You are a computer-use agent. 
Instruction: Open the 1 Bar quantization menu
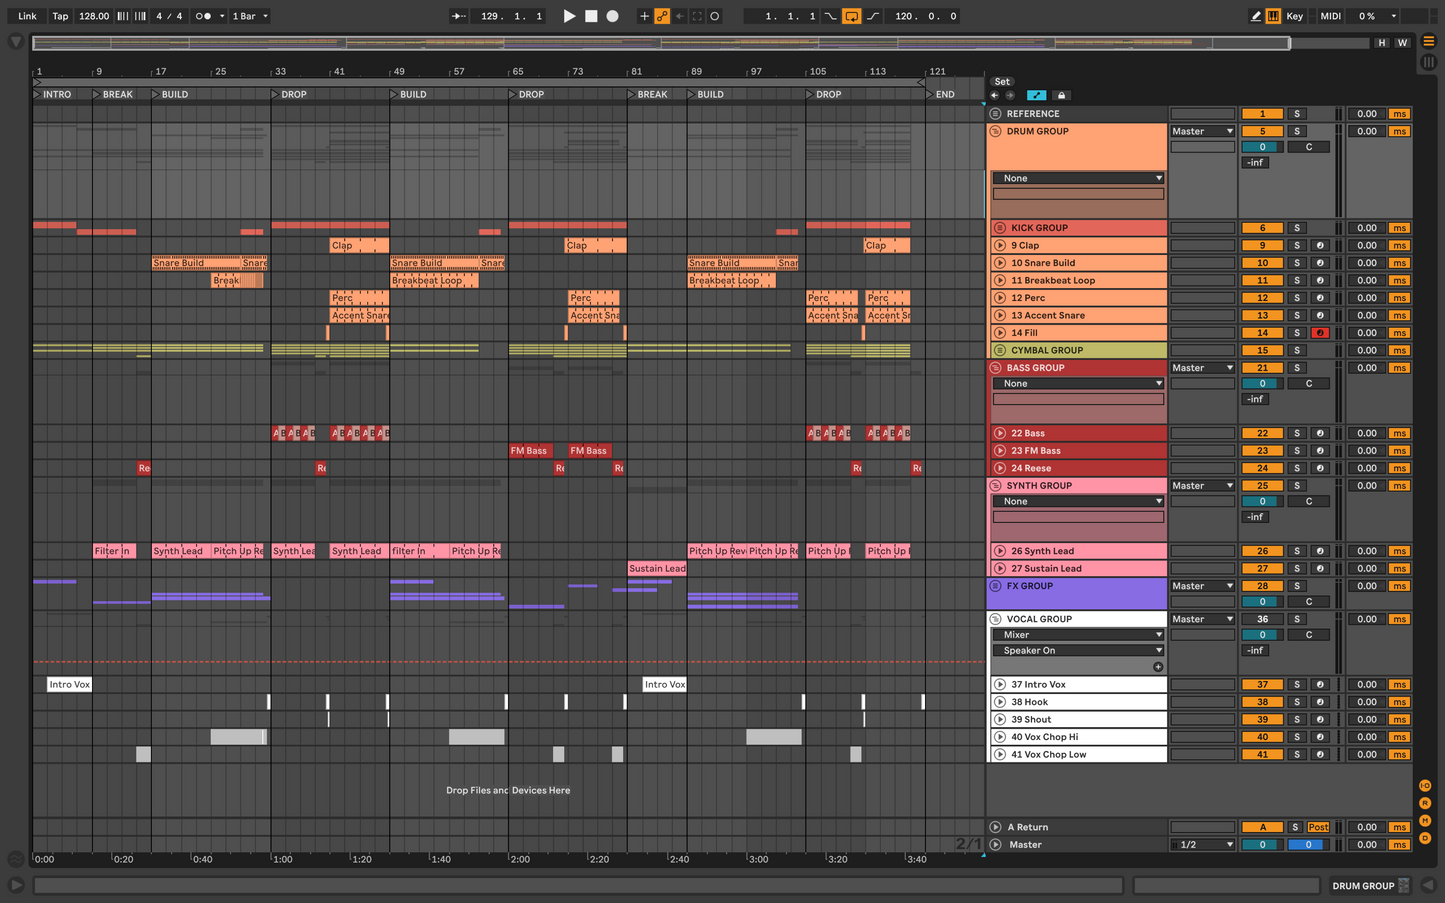250,16
